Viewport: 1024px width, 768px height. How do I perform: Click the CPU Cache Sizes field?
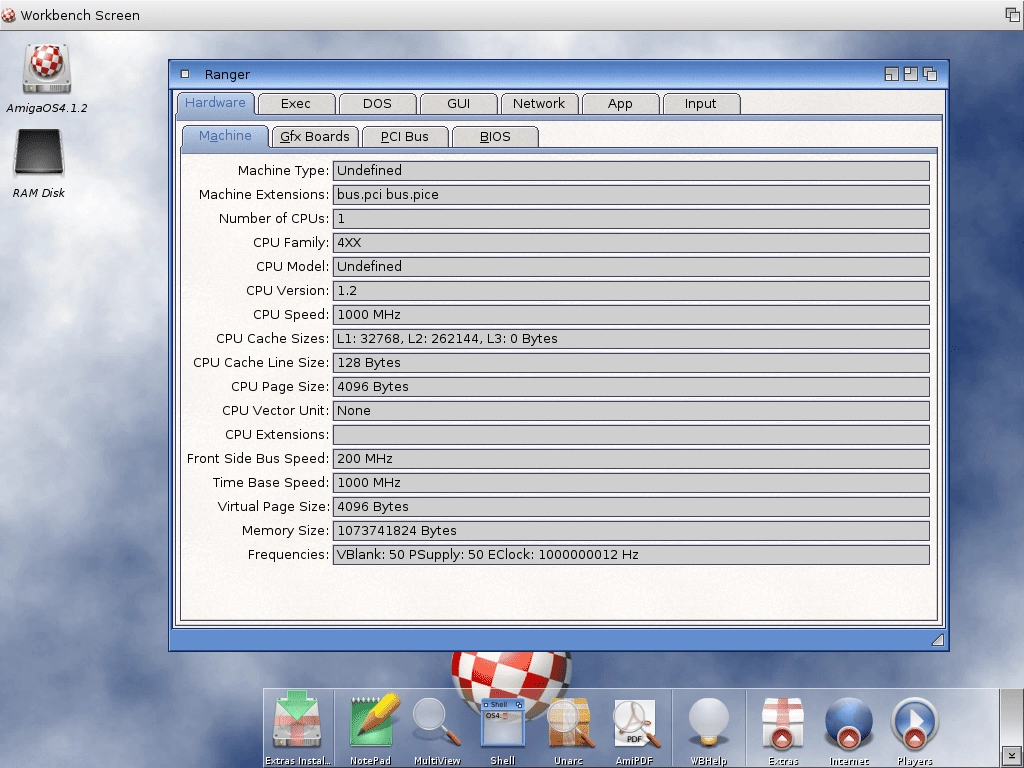tap(632, 339)
